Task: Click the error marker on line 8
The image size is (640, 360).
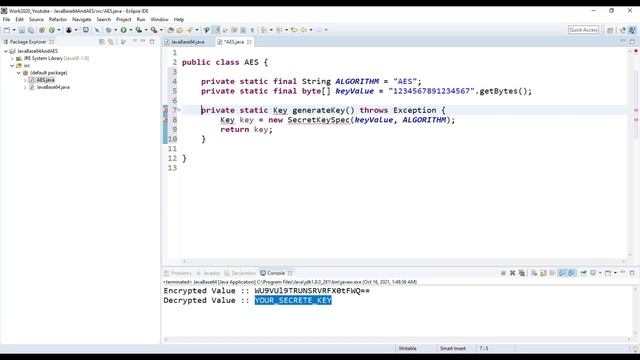Action: pyautogui.click(x=165, y=120)
